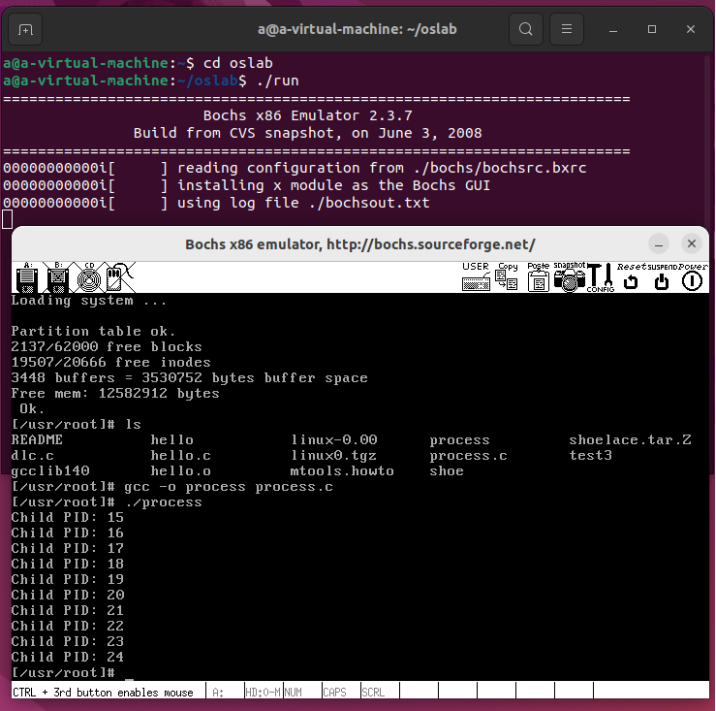Click 'process.c' in the ls output

pos(468,456)
